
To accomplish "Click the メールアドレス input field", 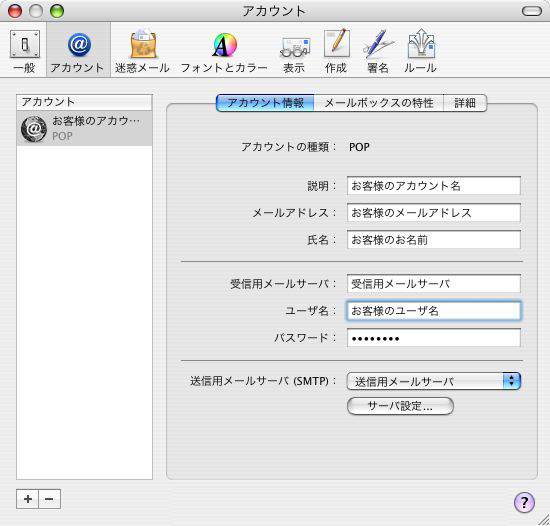I will click(434, 213).
